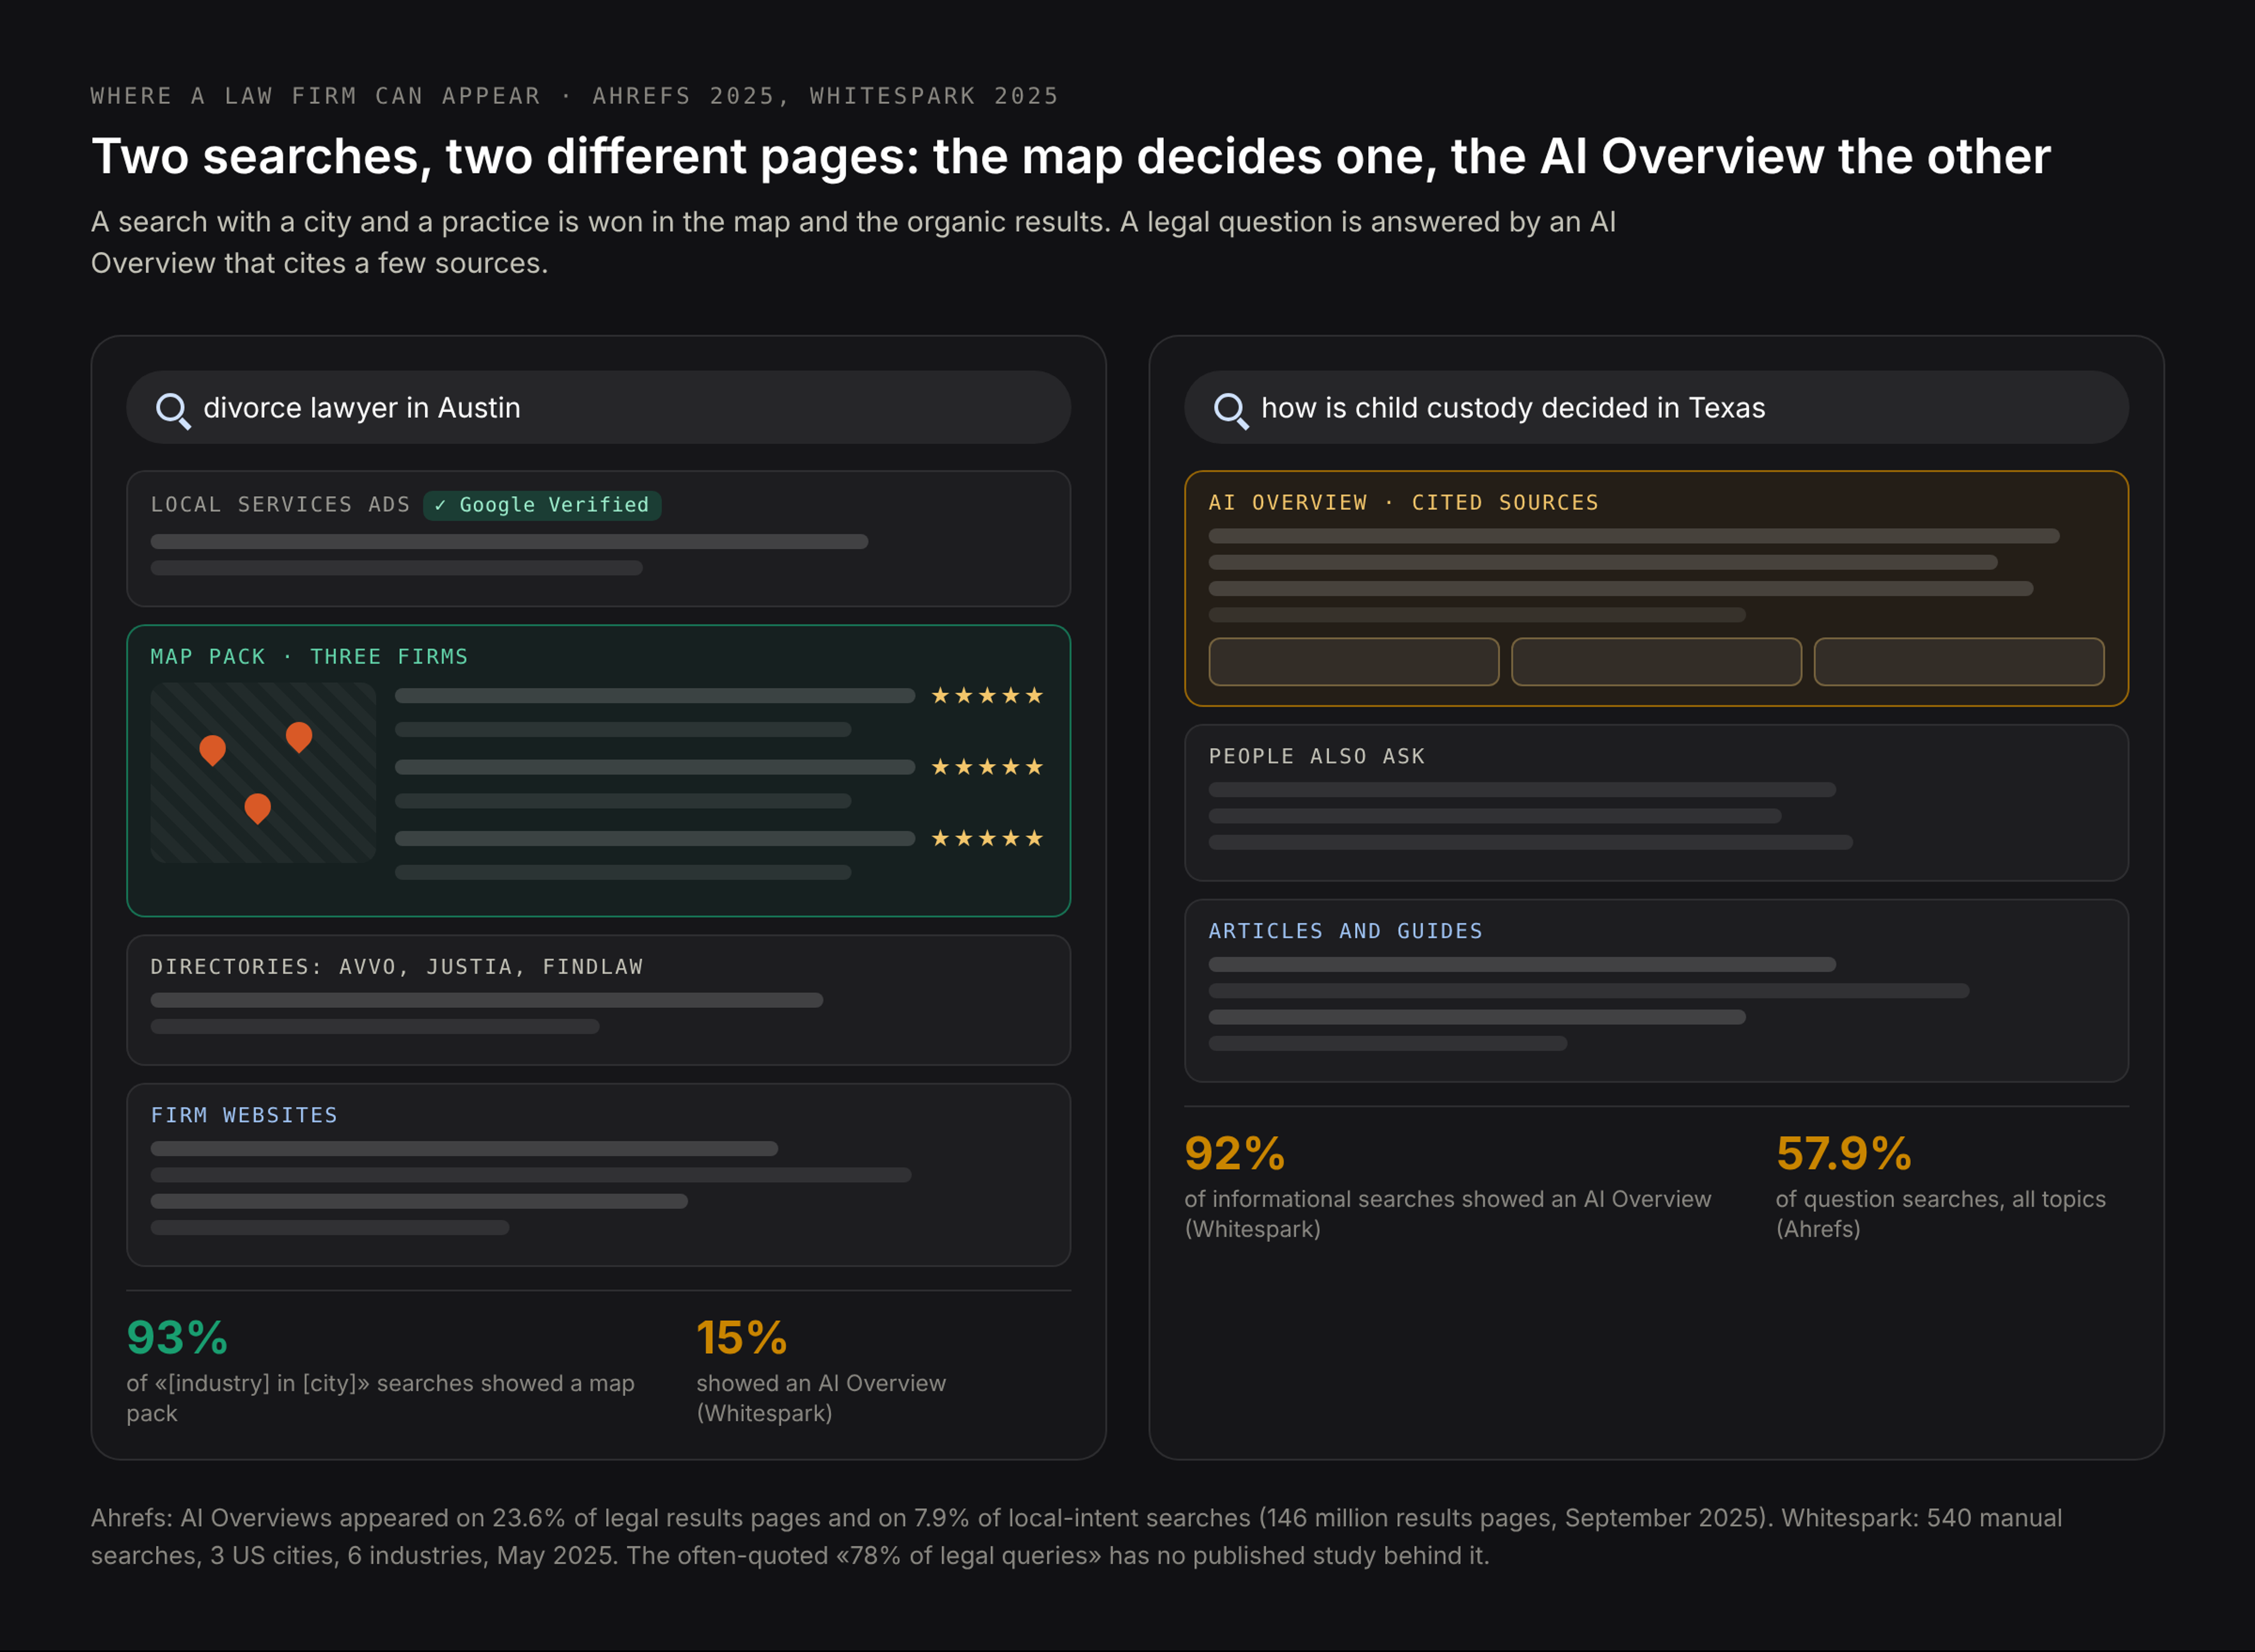
Task: Click the first firm's five-star rating
Action: click(x=987, y=695)
